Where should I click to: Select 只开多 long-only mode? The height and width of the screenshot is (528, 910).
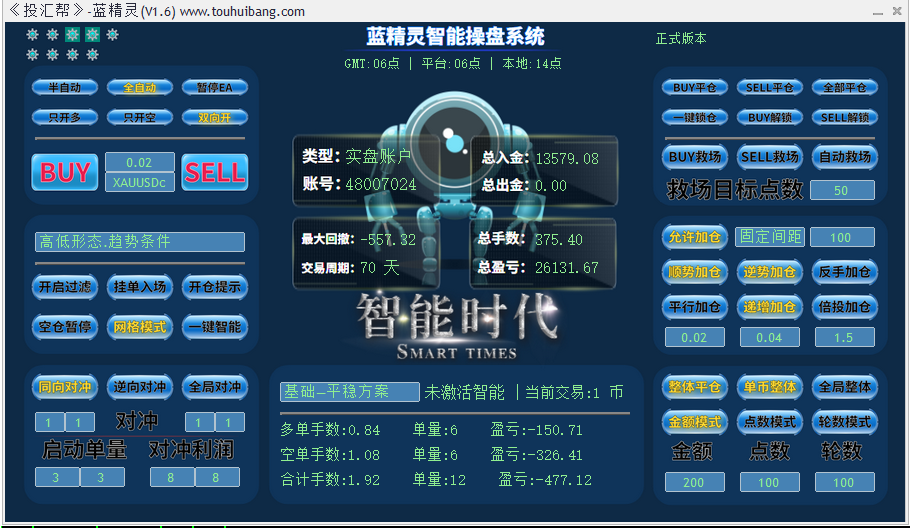[64, 117]
